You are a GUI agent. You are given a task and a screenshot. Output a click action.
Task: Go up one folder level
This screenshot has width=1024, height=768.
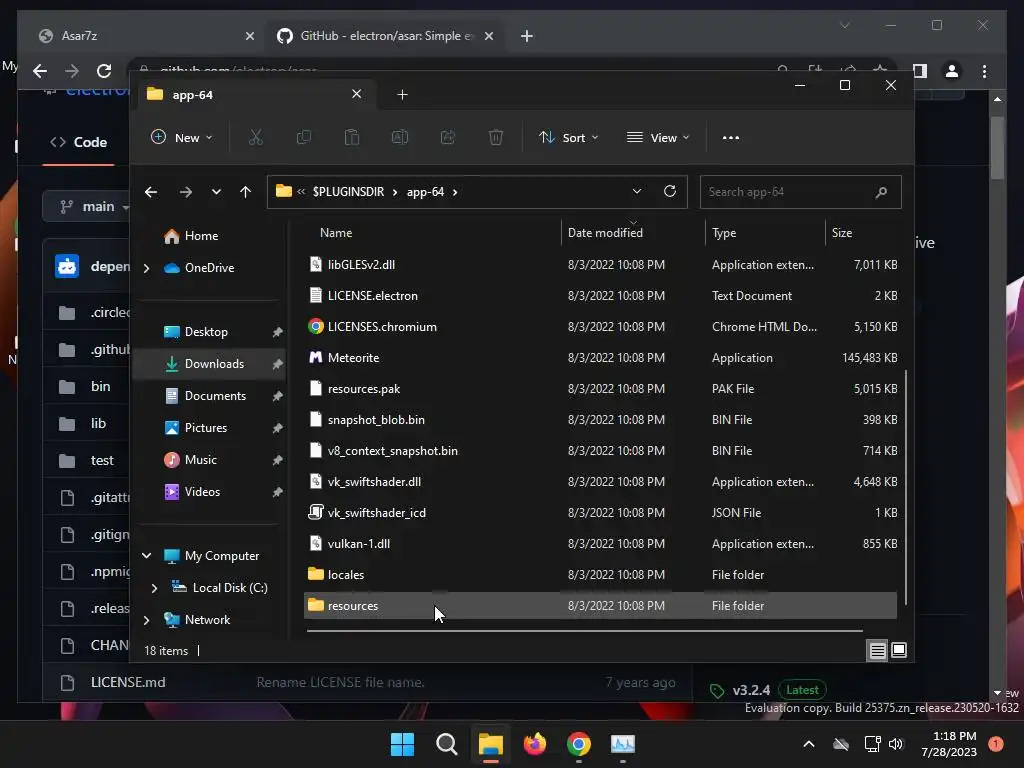tap(246, 192)
